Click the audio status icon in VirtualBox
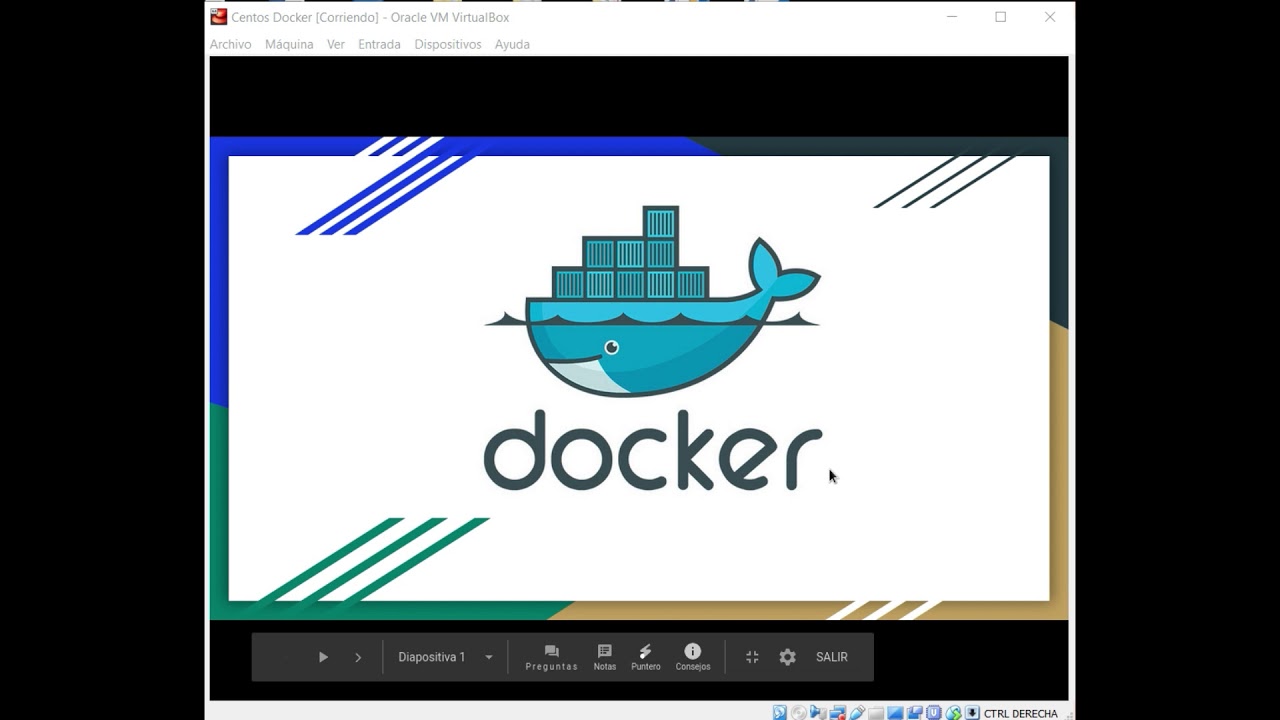Screen dimensions: 1280x720 click(818, 713)
